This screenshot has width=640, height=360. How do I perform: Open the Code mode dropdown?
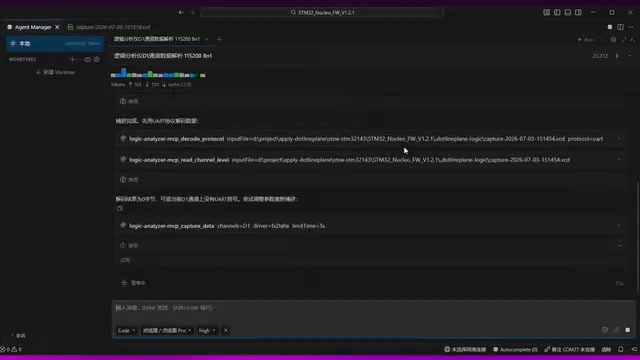click(126, 331)
